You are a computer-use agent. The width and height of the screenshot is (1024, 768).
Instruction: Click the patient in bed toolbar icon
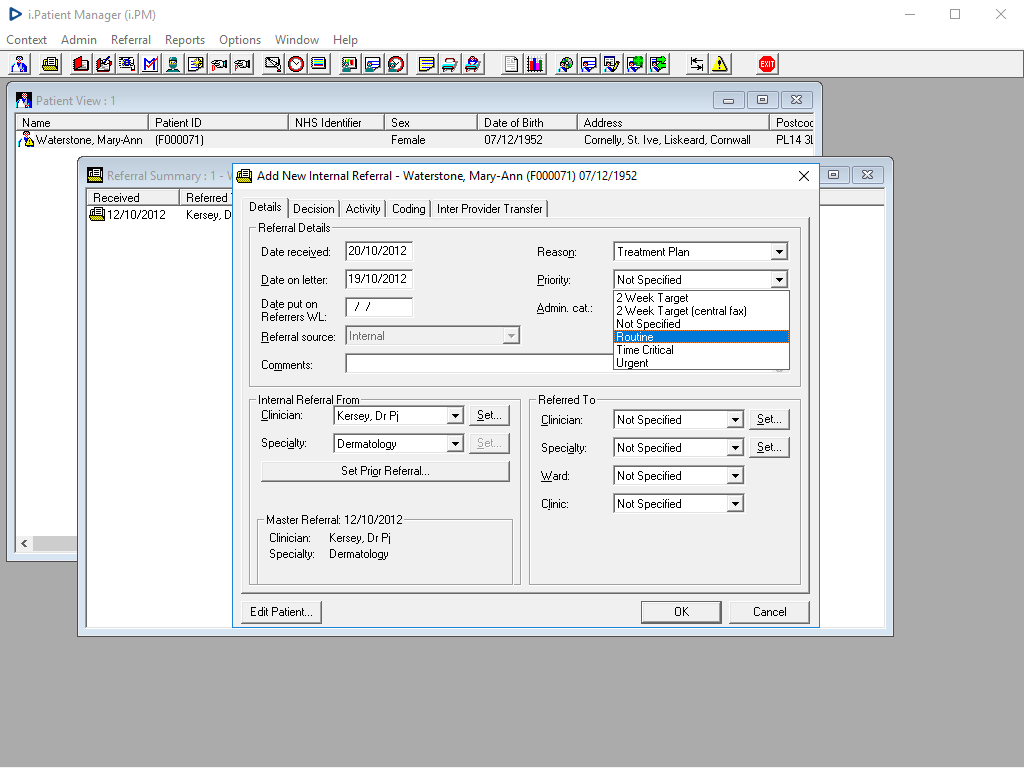pos(473,64)
